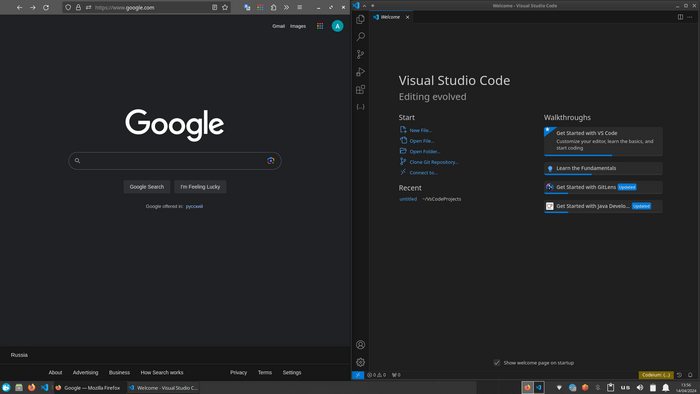Image resolution: width=700 pixels, height=394 pixels.
Task: Open the translate extension icon in the Firefox toolbar
Action: point(247,8)
